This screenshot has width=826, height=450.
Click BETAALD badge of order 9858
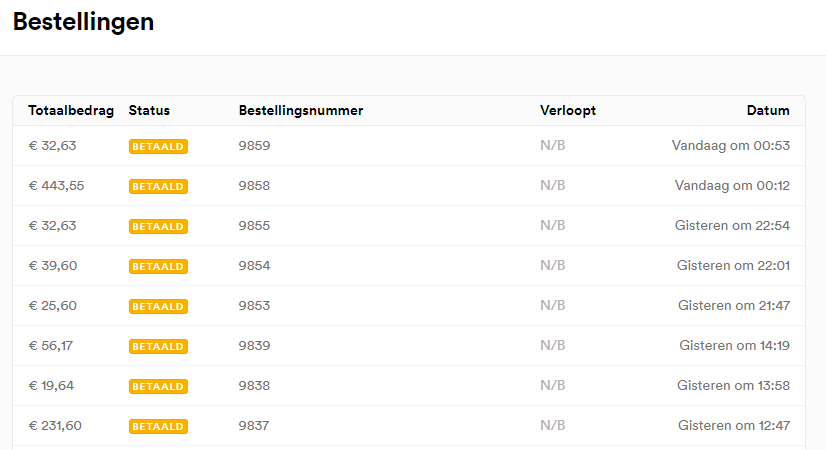pyautogui.click(x=158, y=186)
